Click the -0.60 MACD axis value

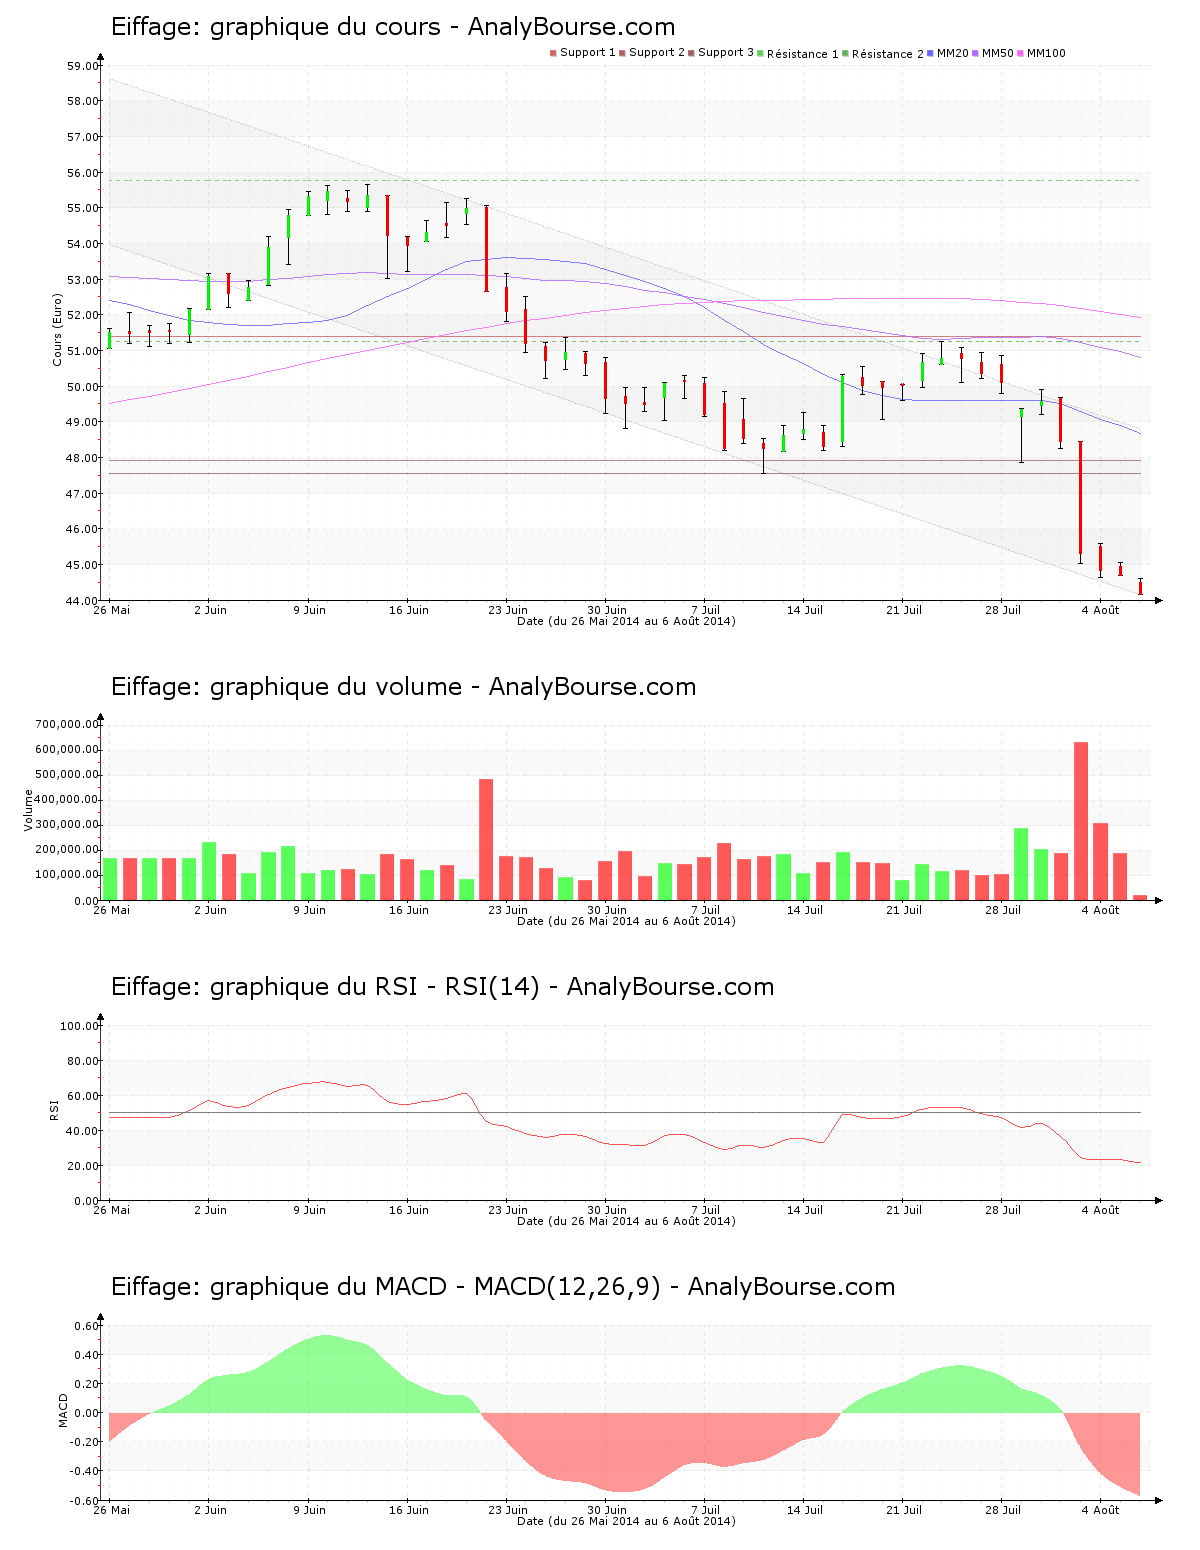(84, 1501)
